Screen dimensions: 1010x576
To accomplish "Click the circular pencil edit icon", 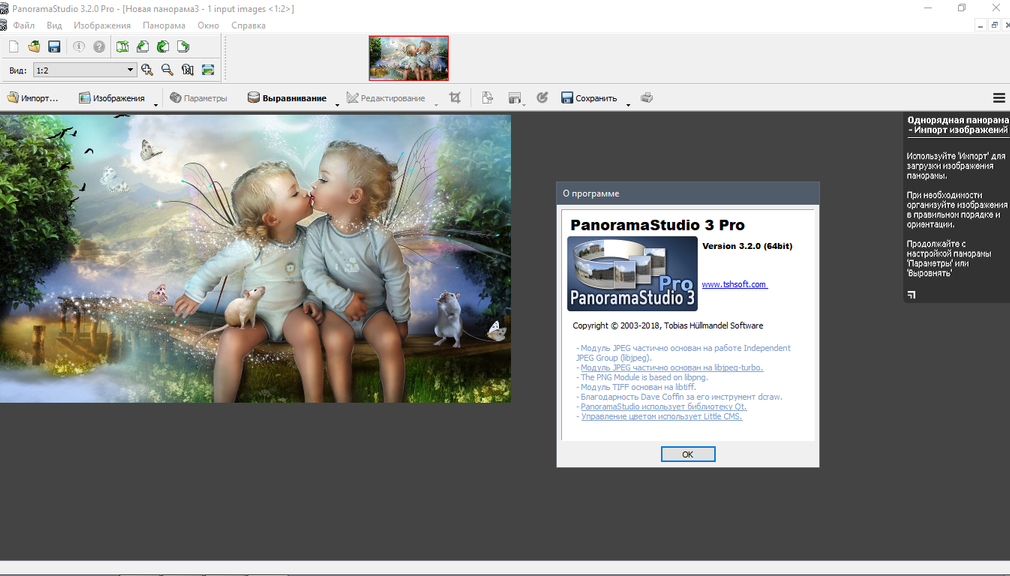I will (542, 97).
